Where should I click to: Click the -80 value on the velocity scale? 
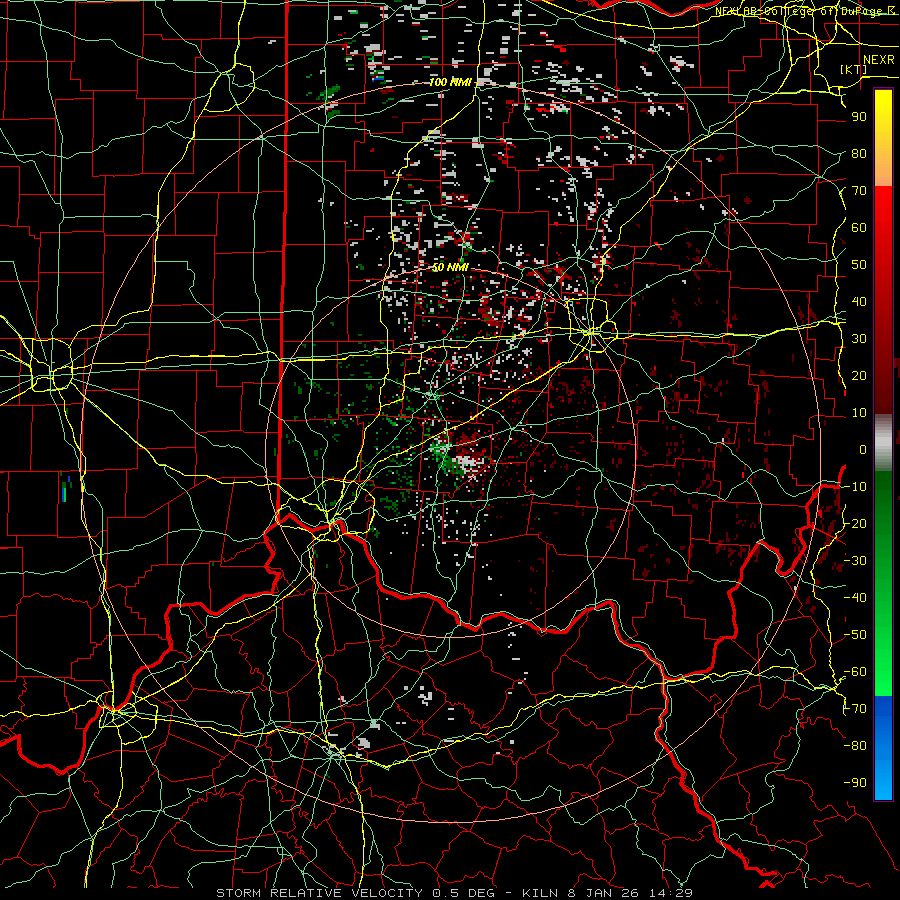855,746
